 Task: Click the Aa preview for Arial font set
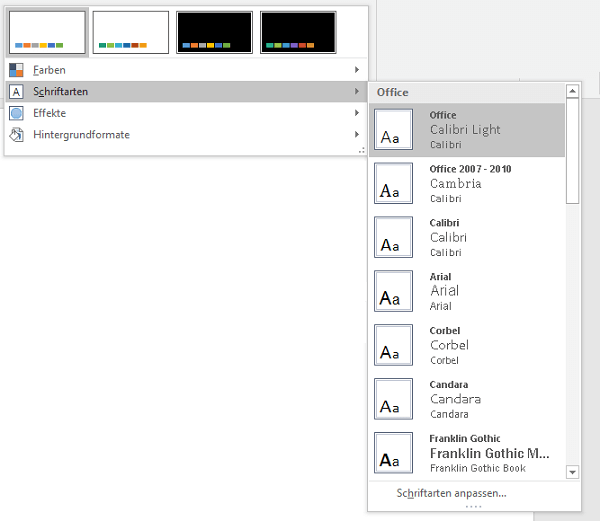(393, 291)
